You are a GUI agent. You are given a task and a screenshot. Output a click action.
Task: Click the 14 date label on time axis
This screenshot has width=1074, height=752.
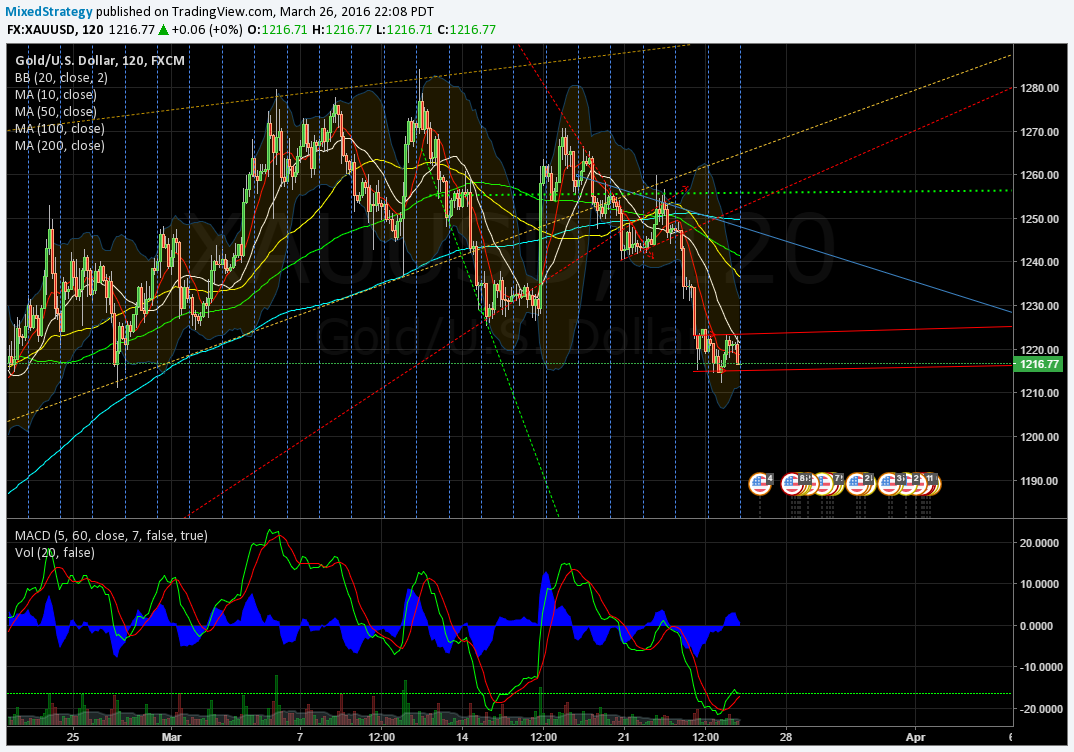462,738
